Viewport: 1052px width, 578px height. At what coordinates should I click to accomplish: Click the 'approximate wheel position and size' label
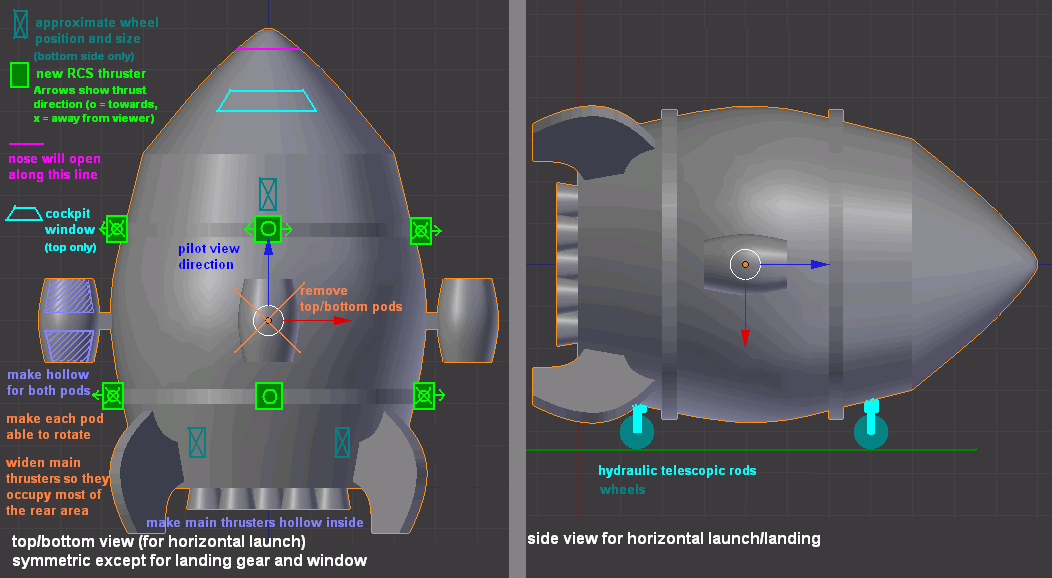click(x=97, y=31)
